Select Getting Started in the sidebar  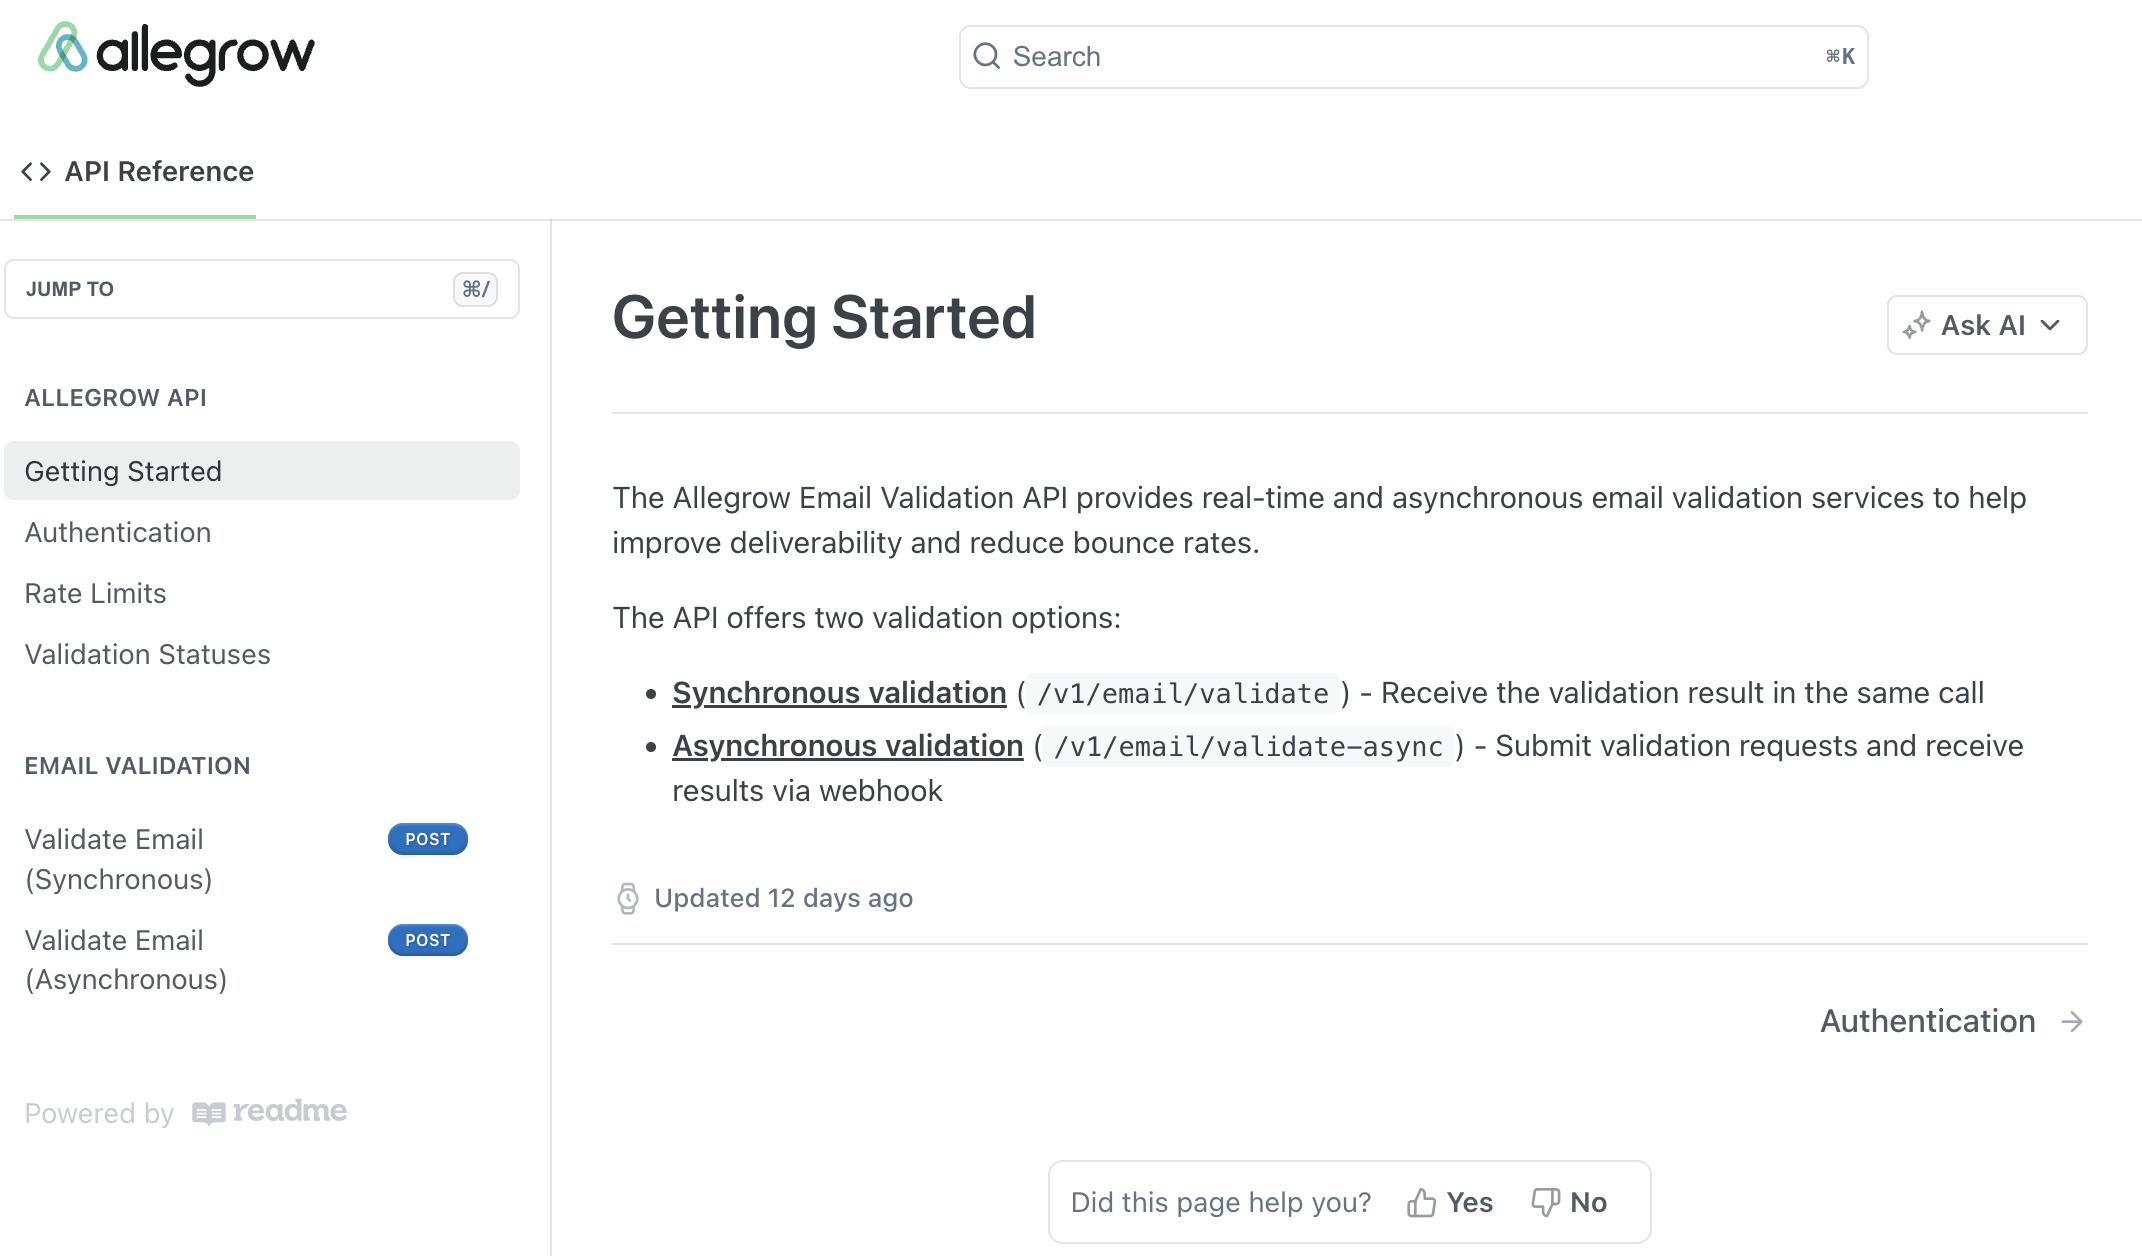pyautogui.click(x=262, y=471)
